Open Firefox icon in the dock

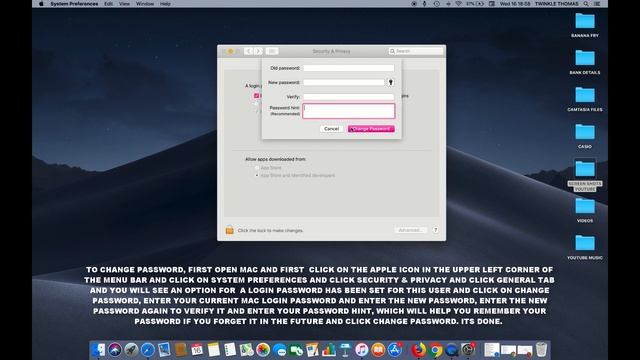[x=418, y=350]
